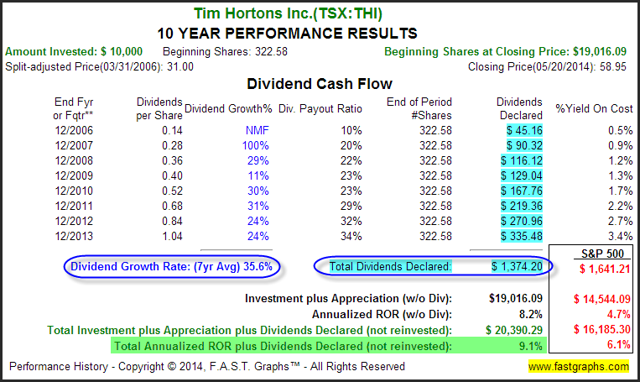The width and height of the screenshot is (640, 382).
Task: Select the Performance History copyright text
Action: 207,366
